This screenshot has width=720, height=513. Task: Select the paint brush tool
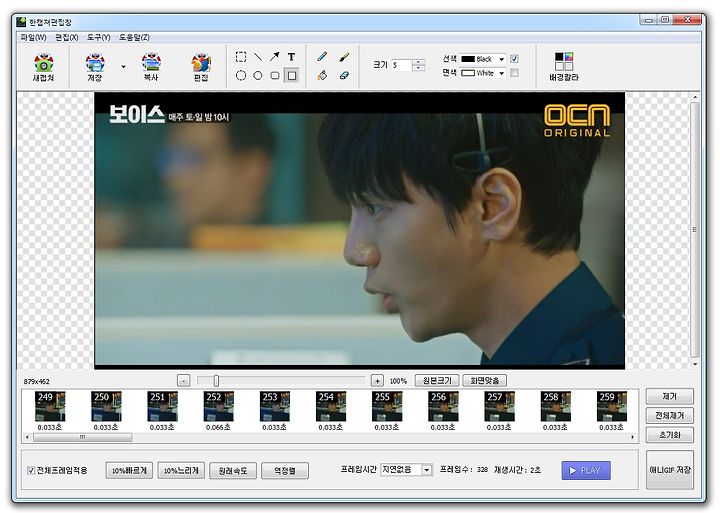344,57
